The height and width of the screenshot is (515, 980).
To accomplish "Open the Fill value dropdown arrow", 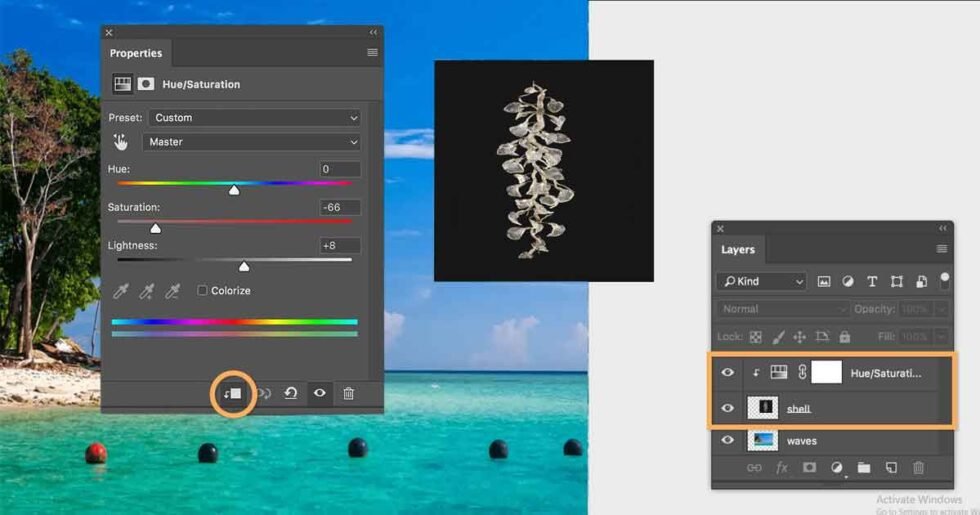I will point(941,337).
